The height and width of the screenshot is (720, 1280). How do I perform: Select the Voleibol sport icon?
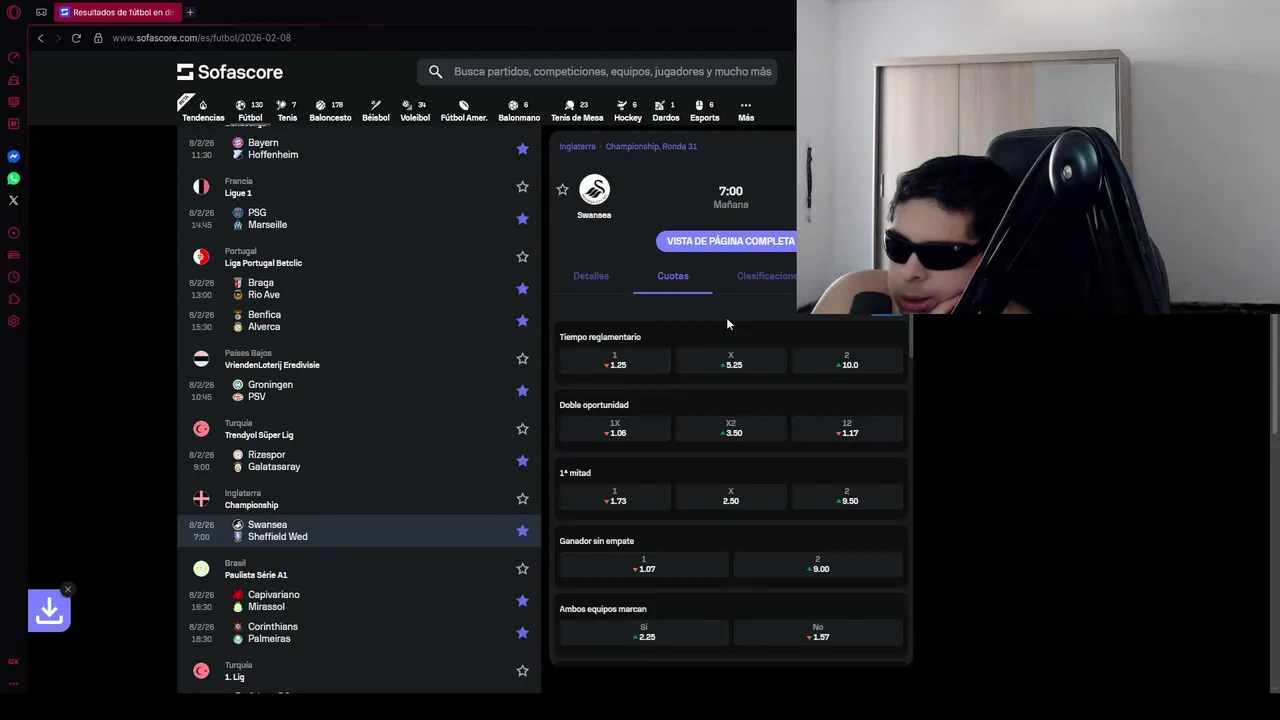pyautogui.click(x=415, y=110)
